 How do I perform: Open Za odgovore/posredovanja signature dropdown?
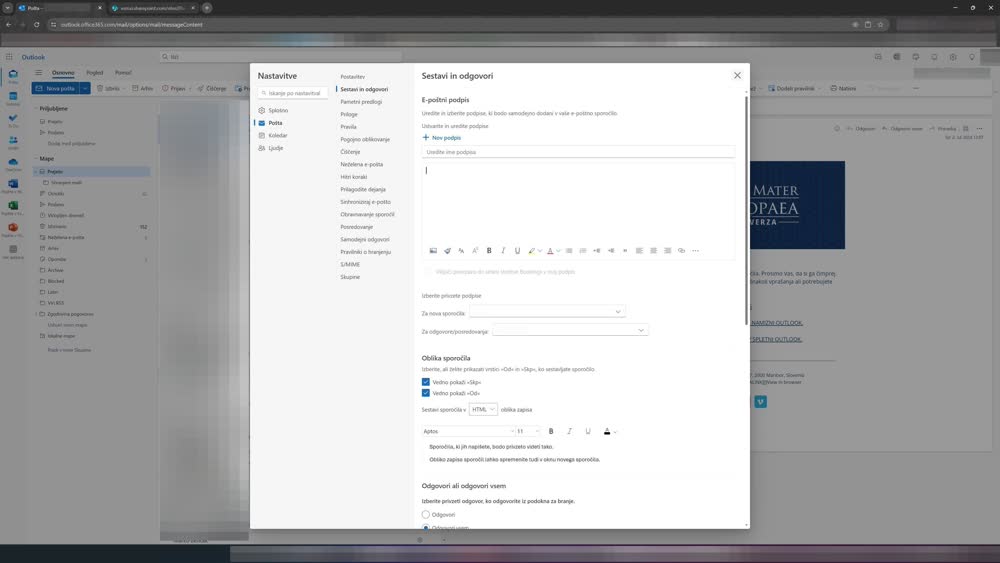570,330
